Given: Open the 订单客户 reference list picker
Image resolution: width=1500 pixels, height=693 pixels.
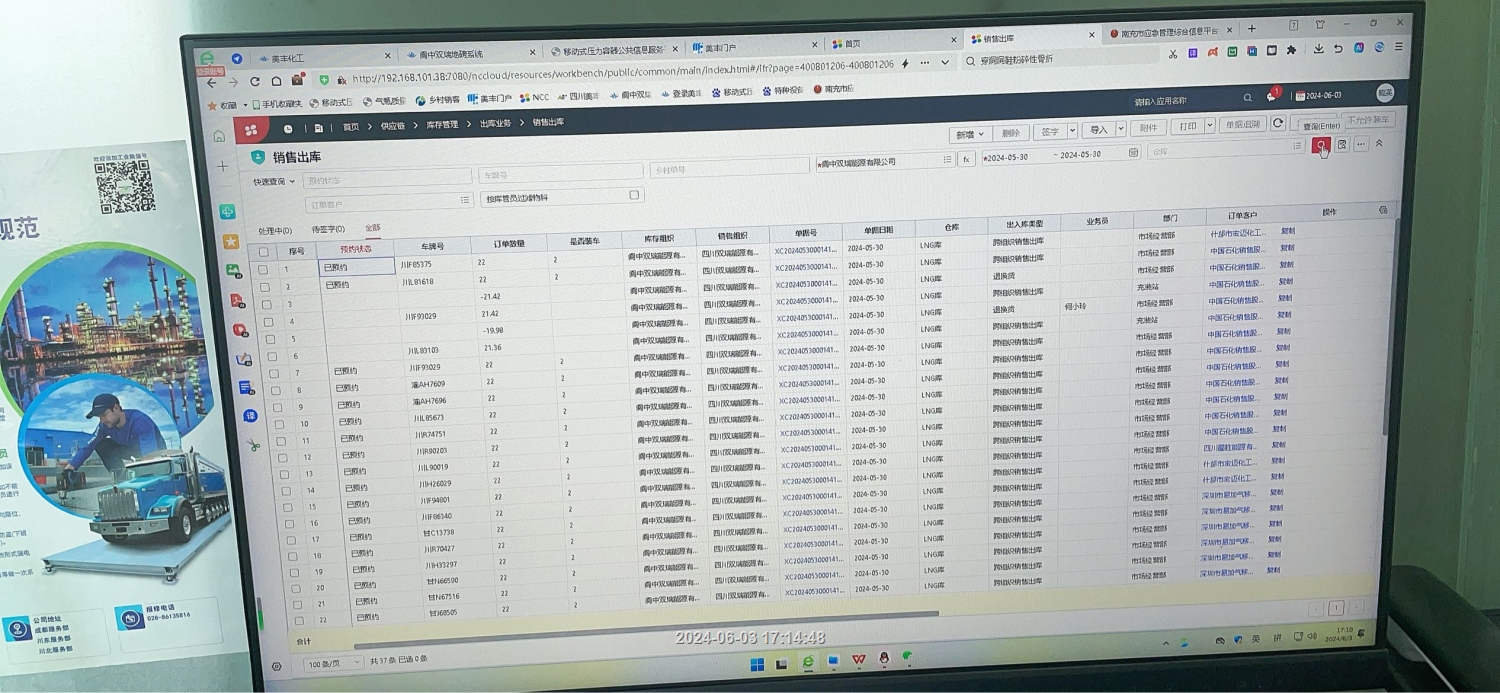Looking at the screenshot, I should [x=465, y=201].
